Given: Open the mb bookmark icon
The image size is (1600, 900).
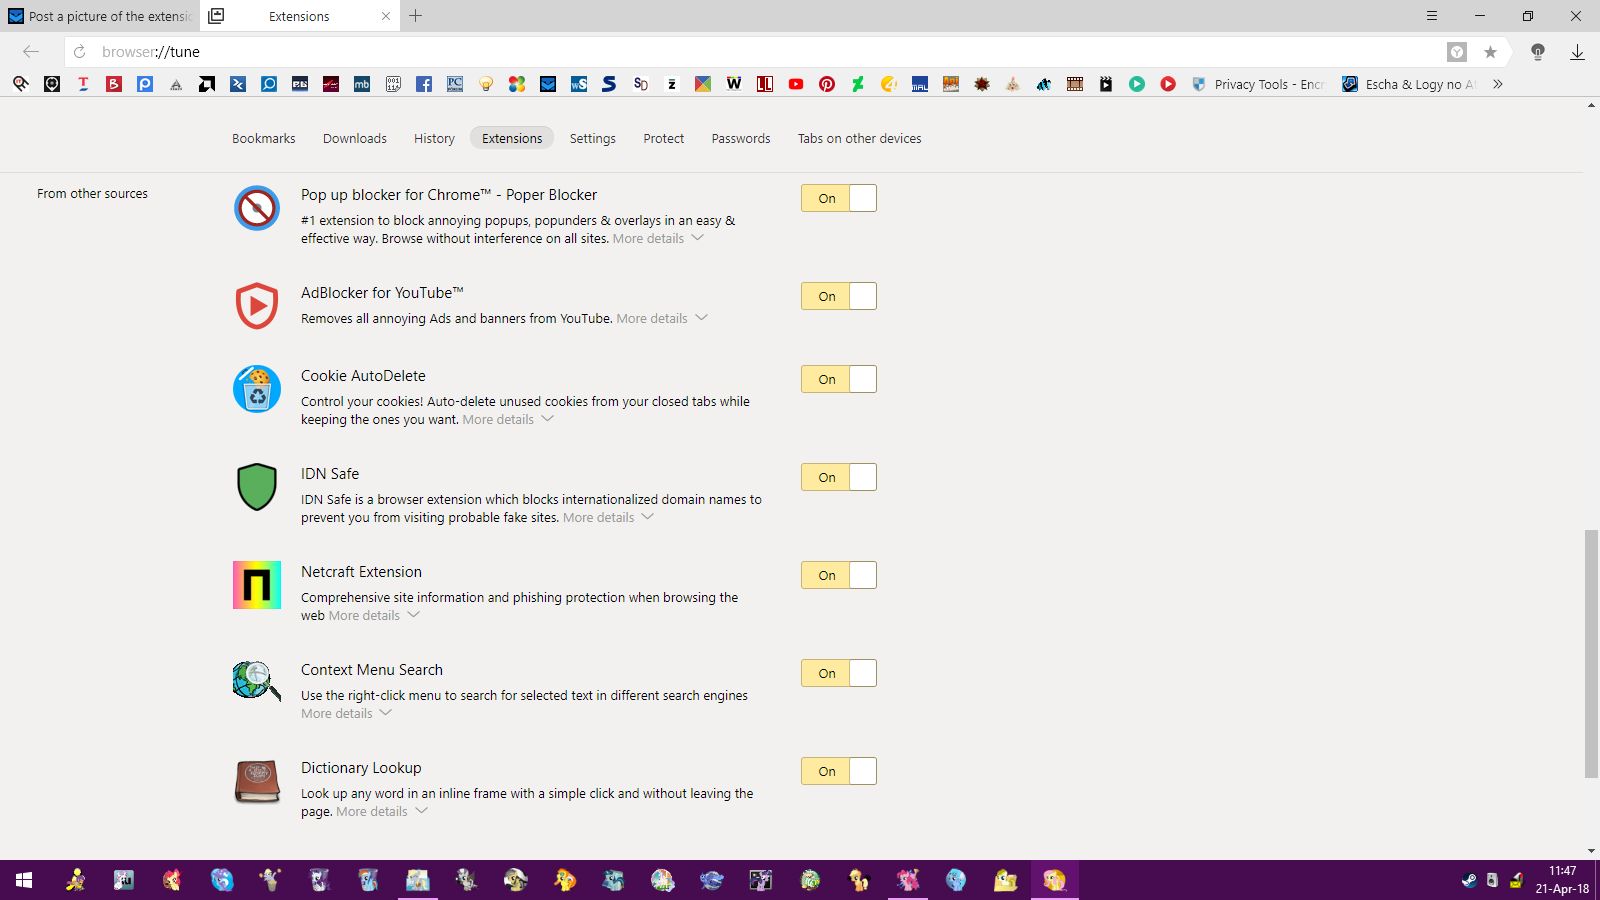Looking at the screenshot, I should coord(362,84).
